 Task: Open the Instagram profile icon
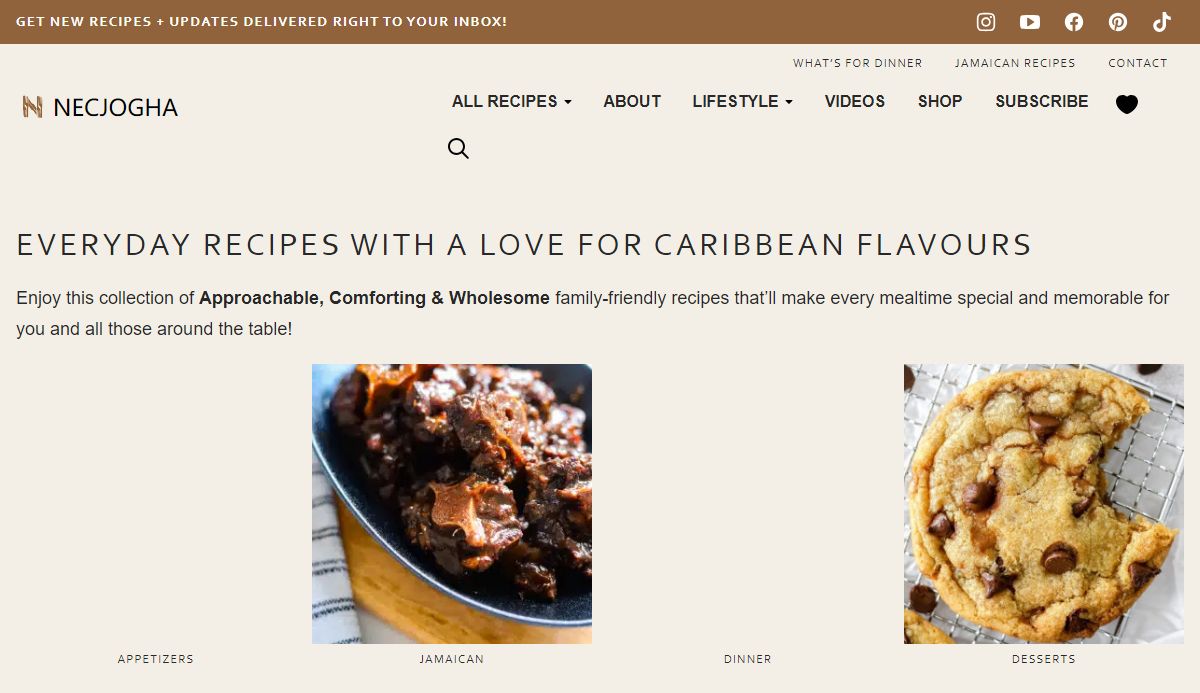(986, 22)
